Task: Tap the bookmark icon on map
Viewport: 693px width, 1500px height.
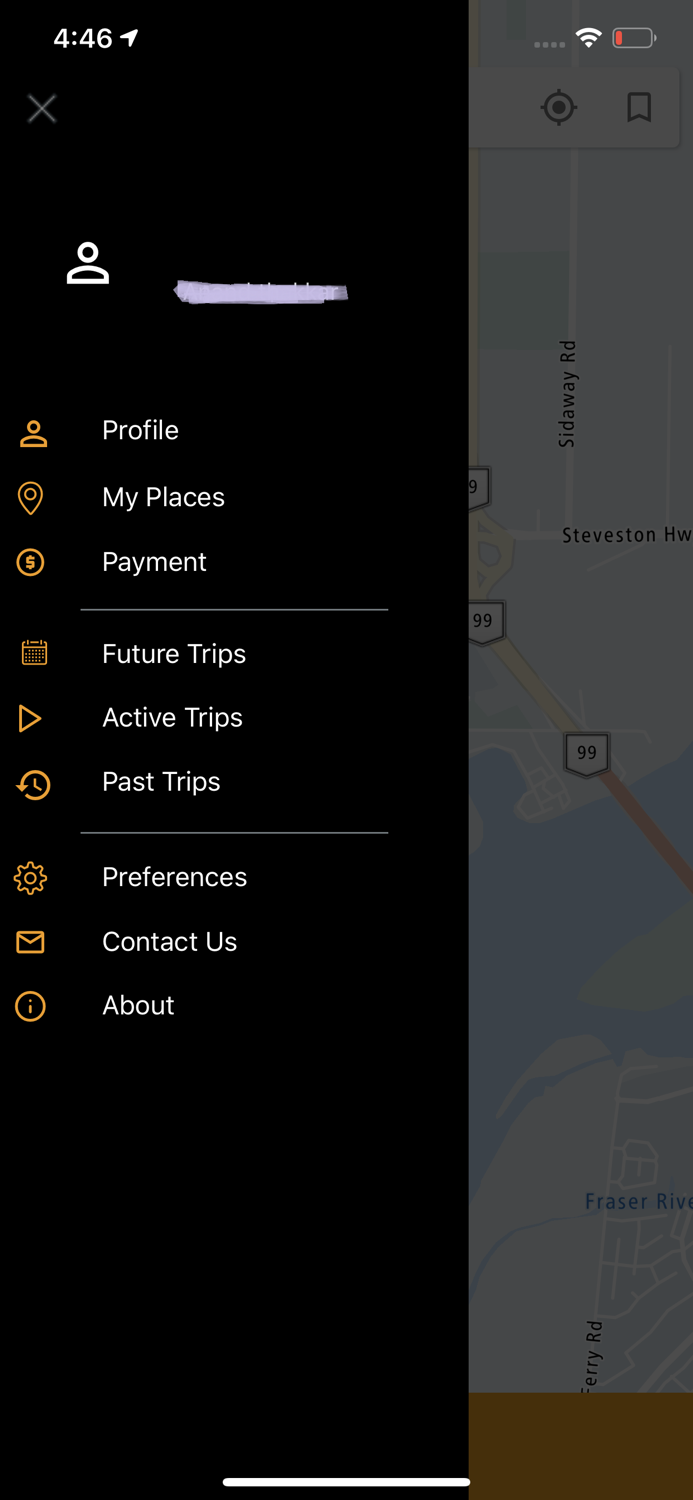Action: pyautogui.click(x=639, y=107)
